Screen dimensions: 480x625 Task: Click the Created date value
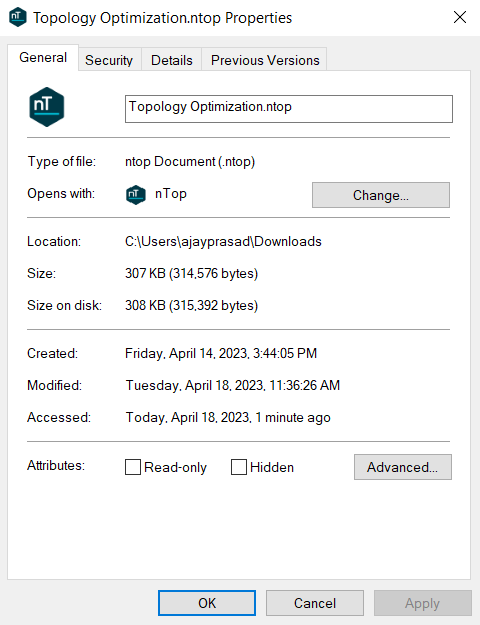[x=221, y=354]
